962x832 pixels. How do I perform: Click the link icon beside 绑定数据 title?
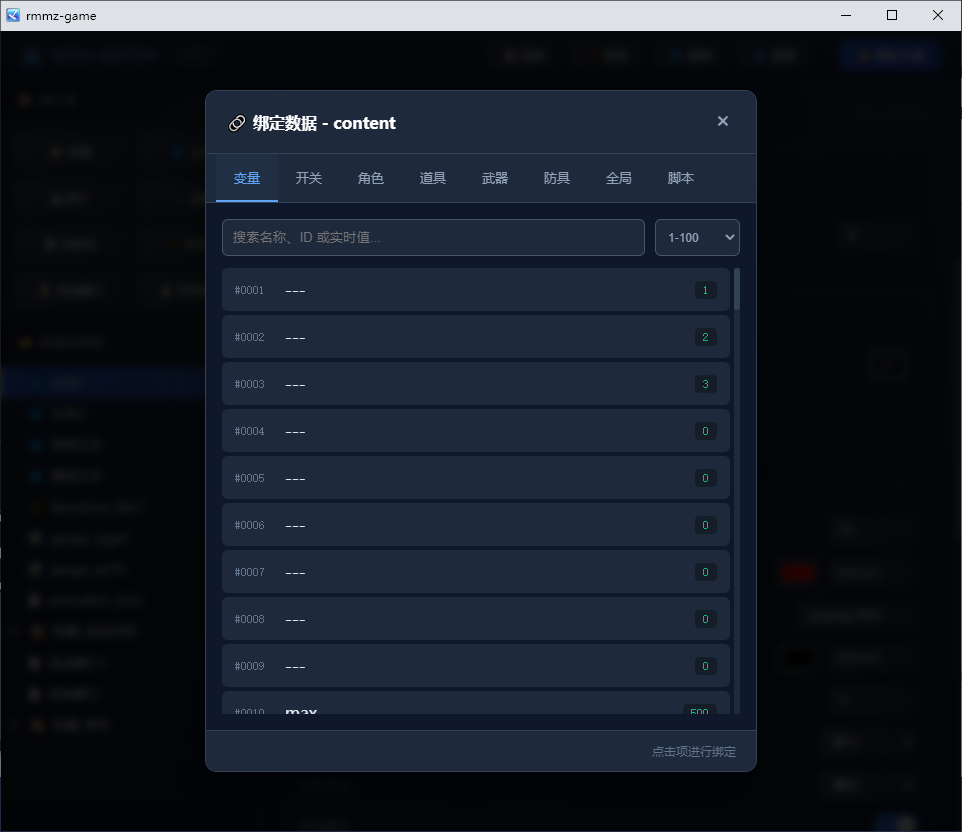[x=237, y=123]
